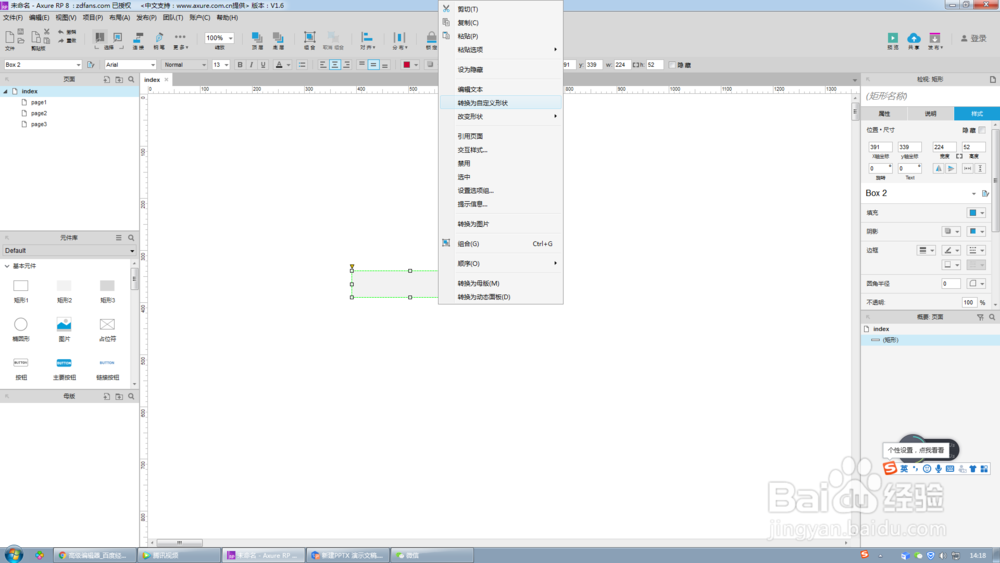Select the Connector tool (连接) in toolbar
1000x563 pixels.
138,40
